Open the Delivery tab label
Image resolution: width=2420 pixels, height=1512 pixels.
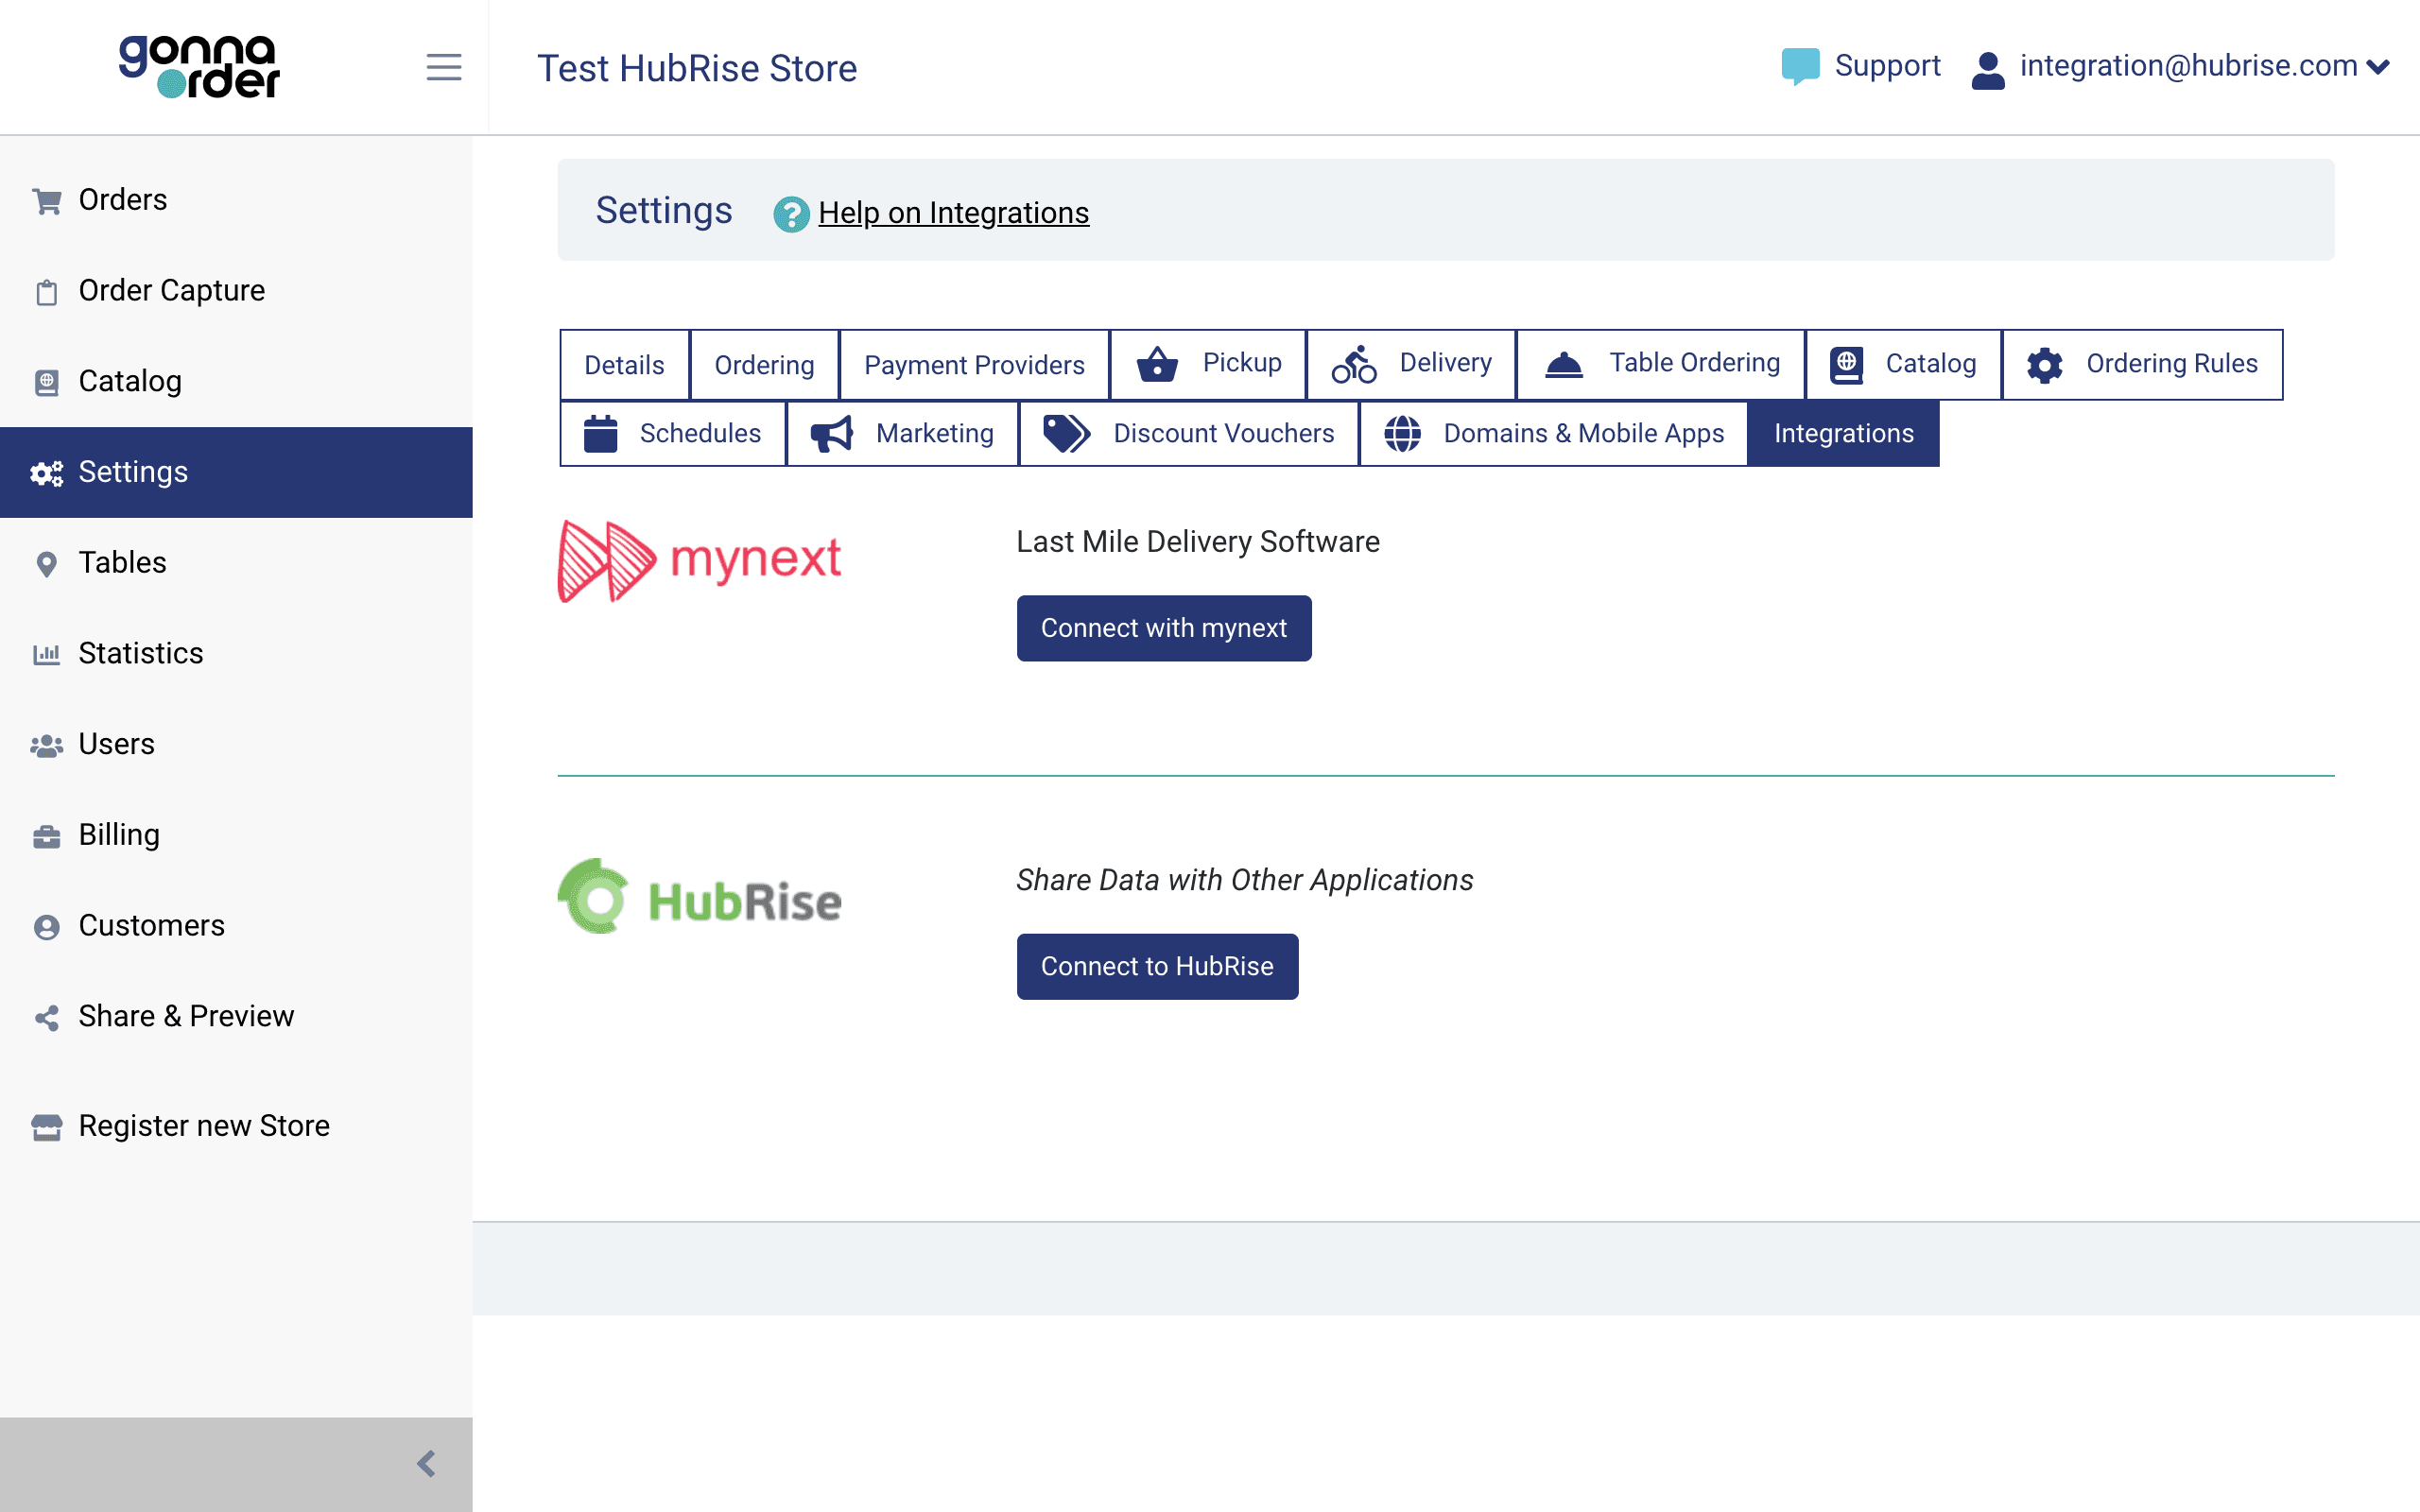pos(1445,362)
